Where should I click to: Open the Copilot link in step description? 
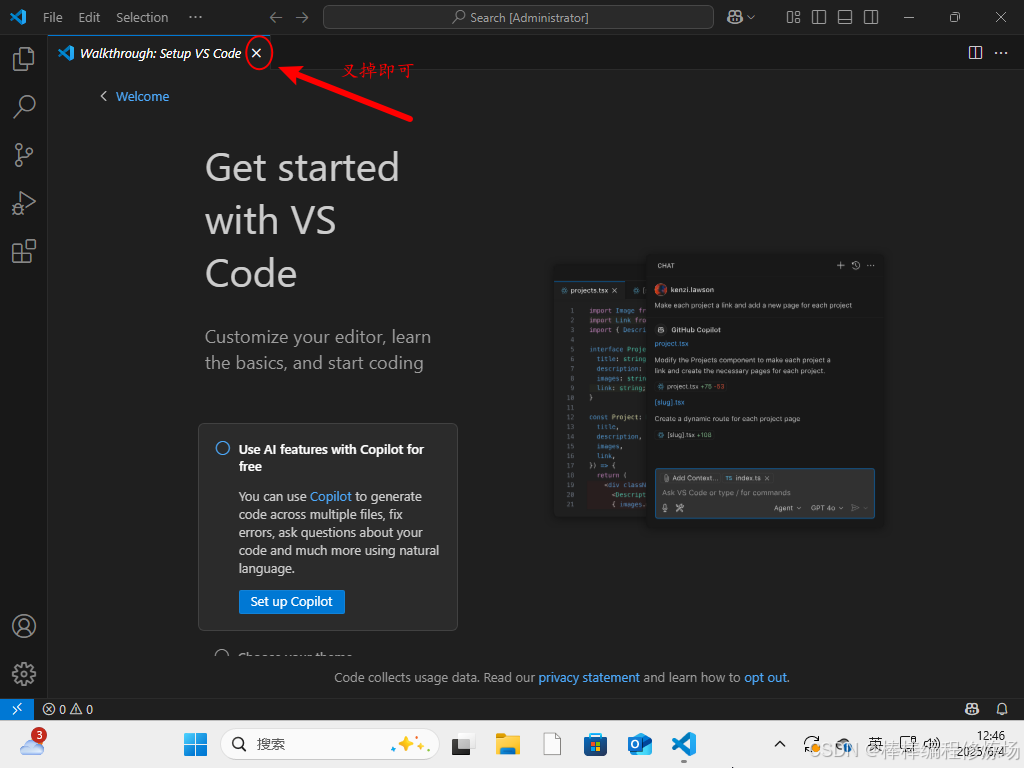330,496
